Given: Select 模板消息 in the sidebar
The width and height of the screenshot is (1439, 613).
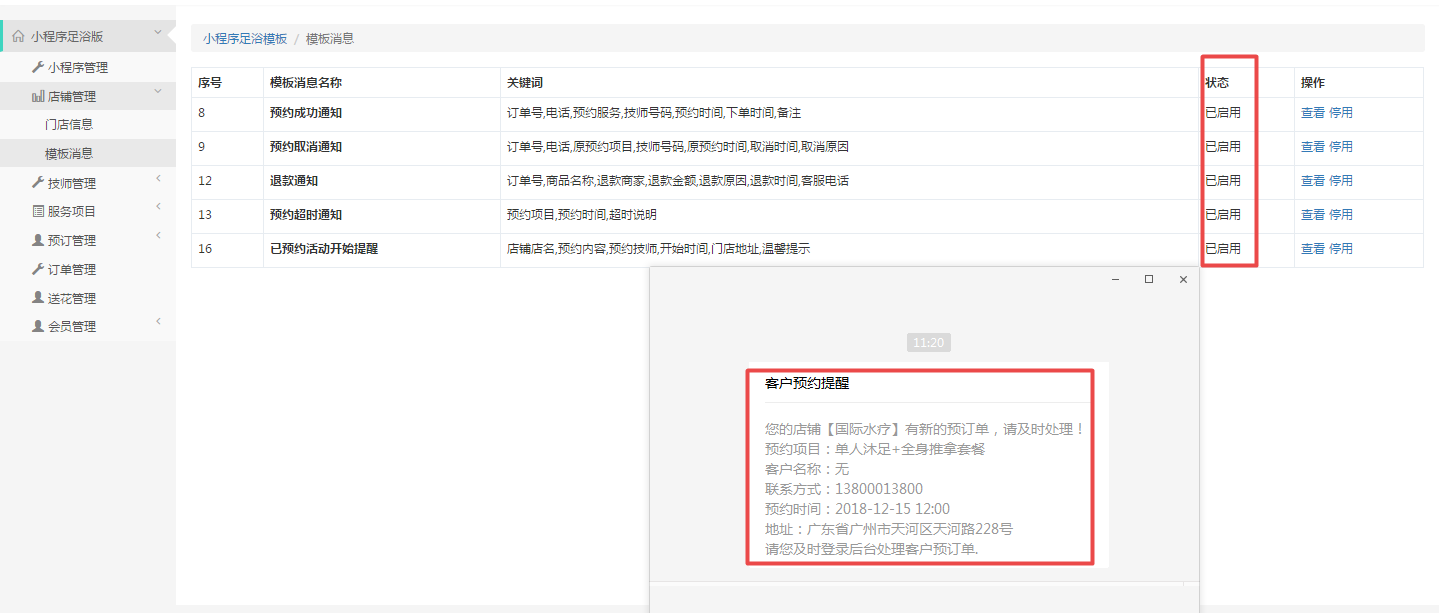Looking at the screenshot, I should click(69, 154).
